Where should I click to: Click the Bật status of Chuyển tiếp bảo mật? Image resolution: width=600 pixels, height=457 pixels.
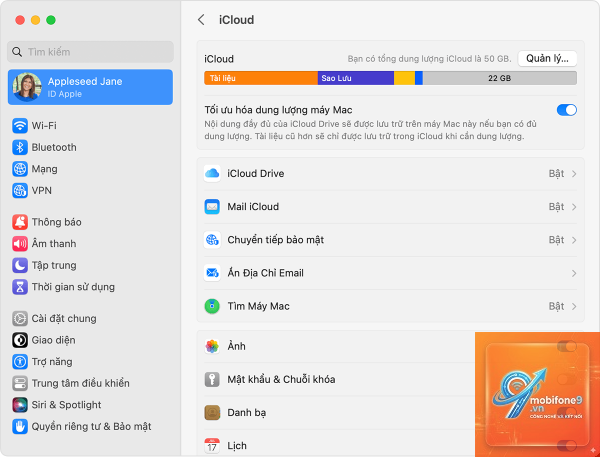[x=556, y=240]
